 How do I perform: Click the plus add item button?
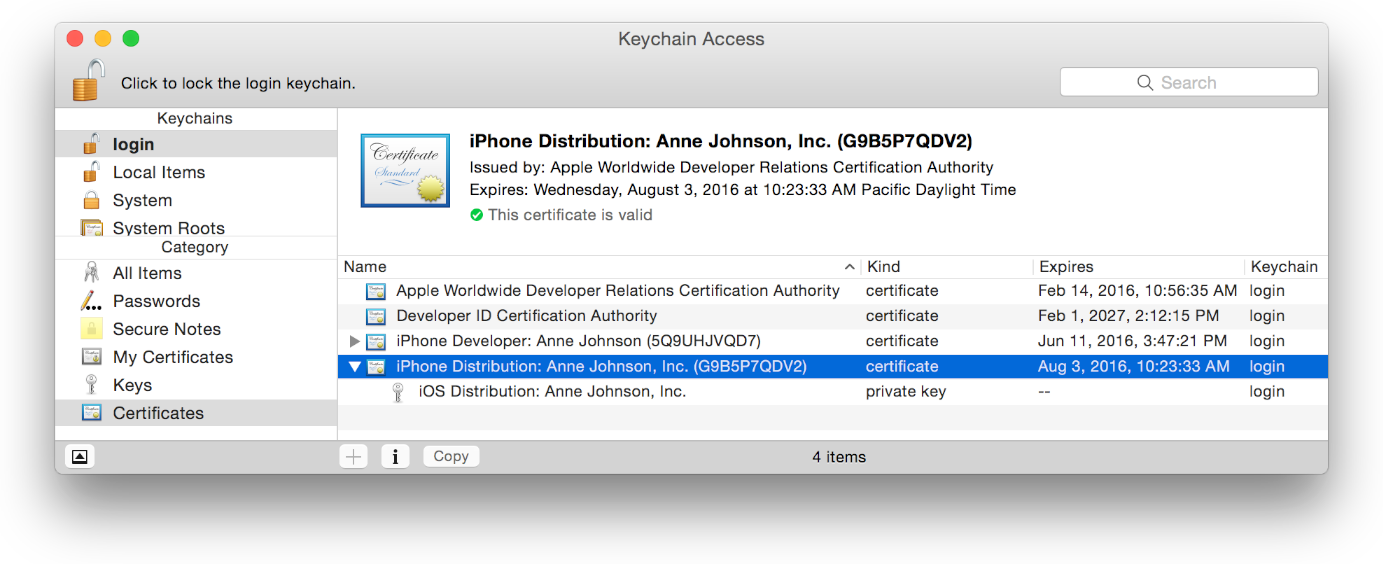354,456
